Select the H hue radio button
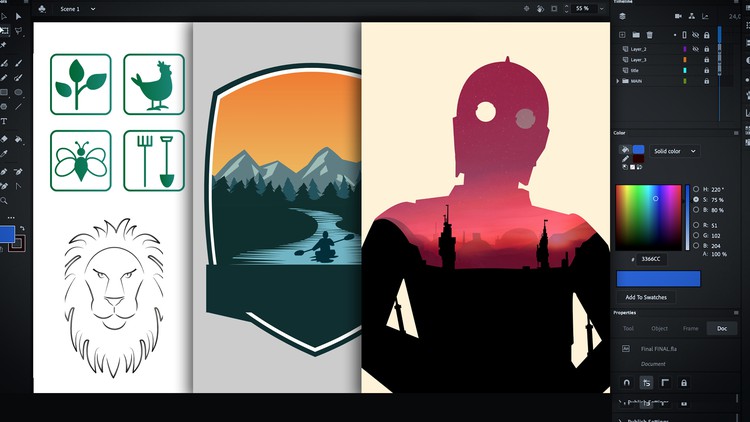750x422 pixels. pos(696,189)
